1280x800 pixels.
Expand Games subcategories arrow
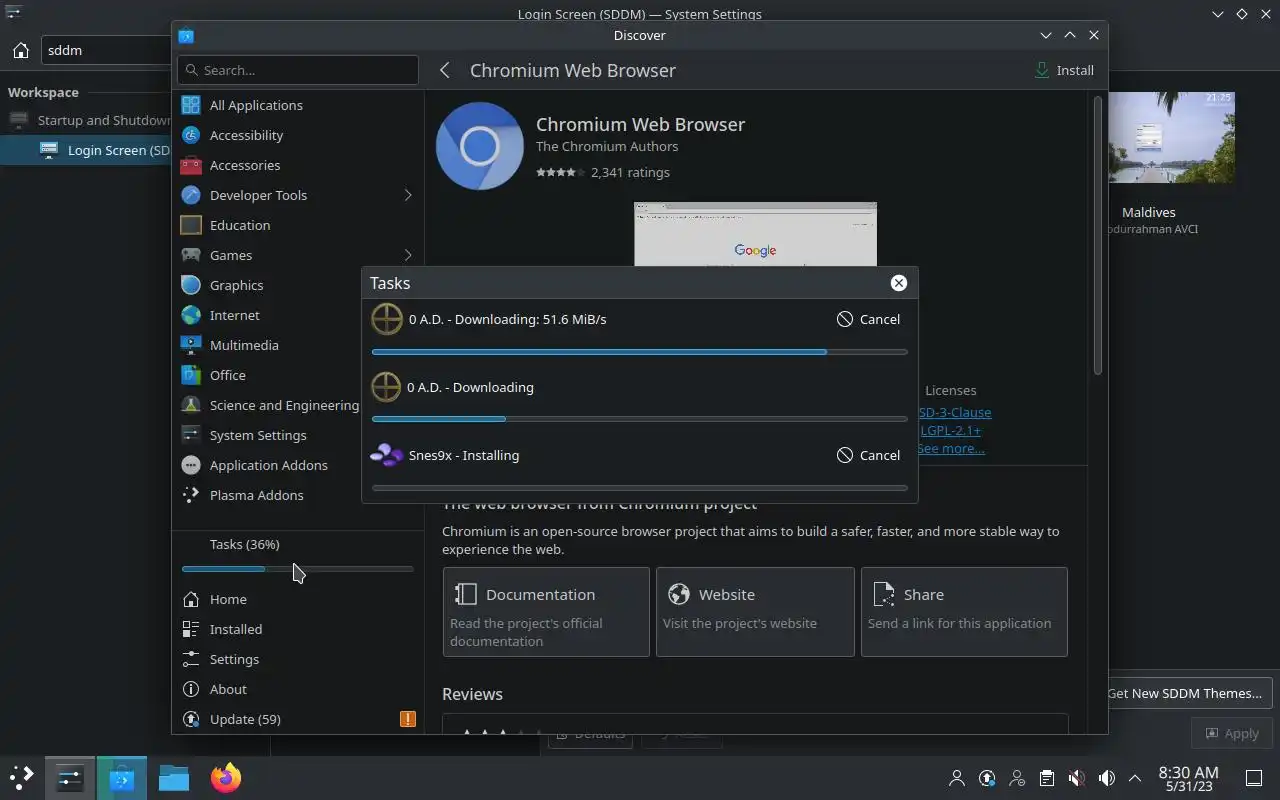click(x=408, y=255)
